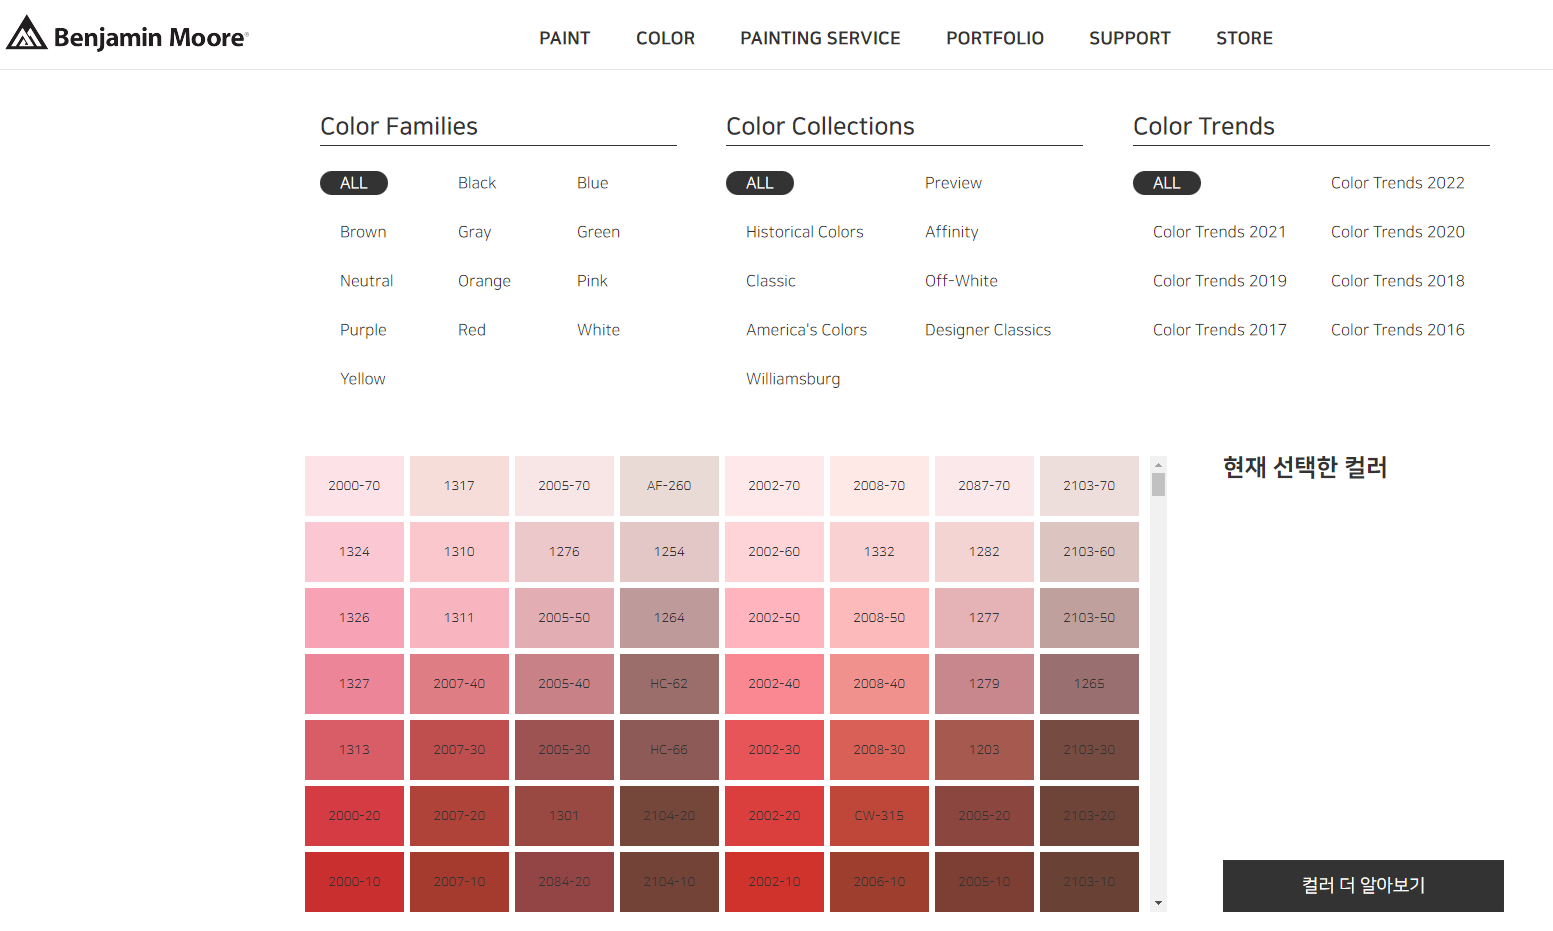The height and width of the screenshot is (931, 1553).
Task: Choose the Affinity collection
Action: [x=952, y=232]
